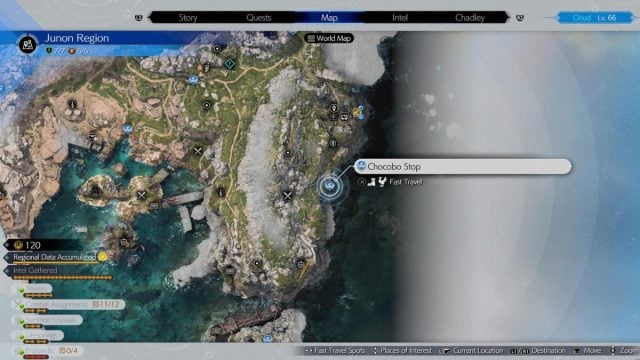
Task: Open the Story tab
Action: 188,18
